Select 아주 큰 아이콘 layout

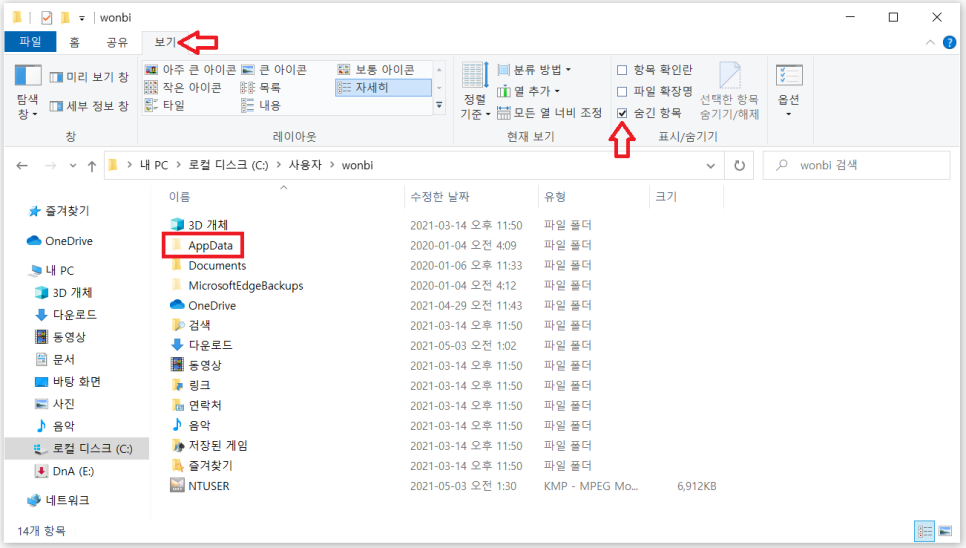pos(190,70)
